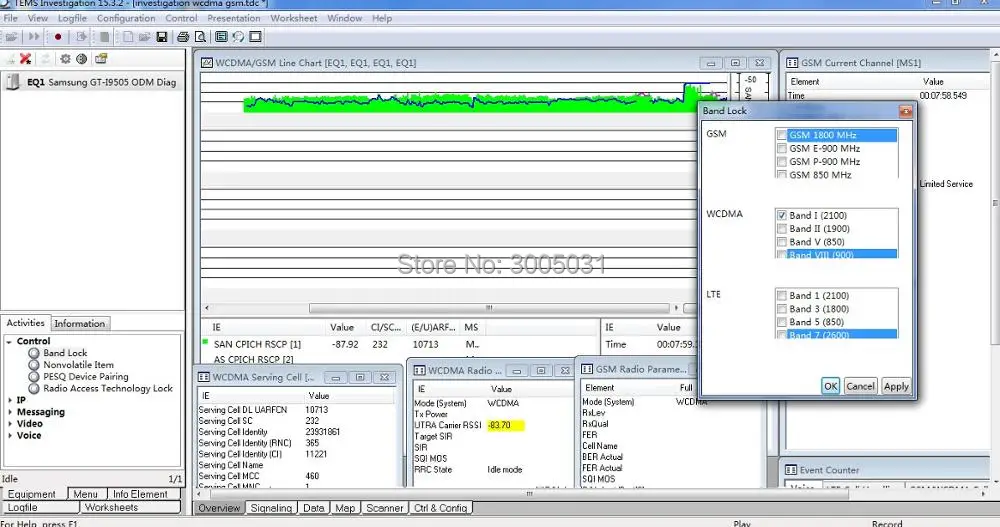The width and height of the screenshot is (1000, 527).
Task: Click the open workspace icon beside Save
Action: coord(145,37)
